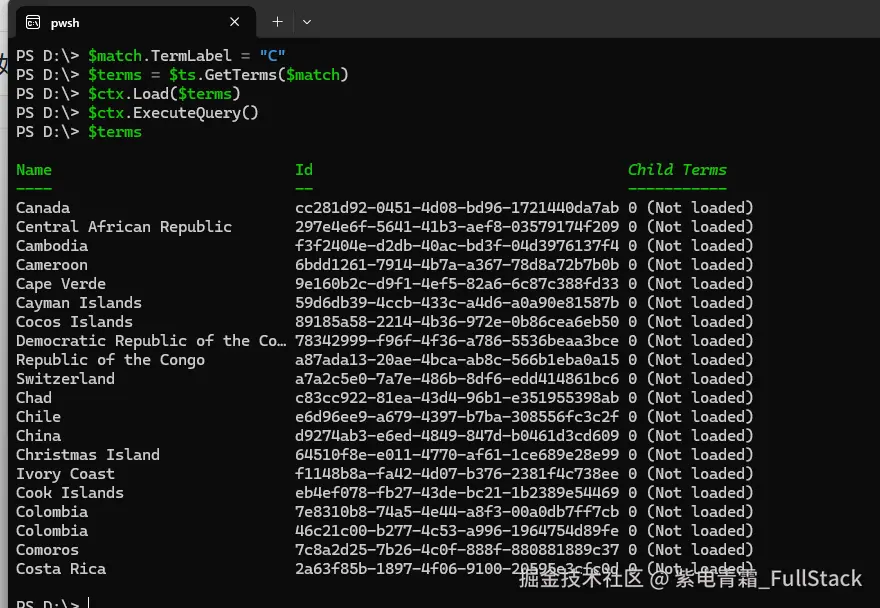Click the Cameroon term name
This screenshot has height=608, width=880.
(x=52, y=265)
